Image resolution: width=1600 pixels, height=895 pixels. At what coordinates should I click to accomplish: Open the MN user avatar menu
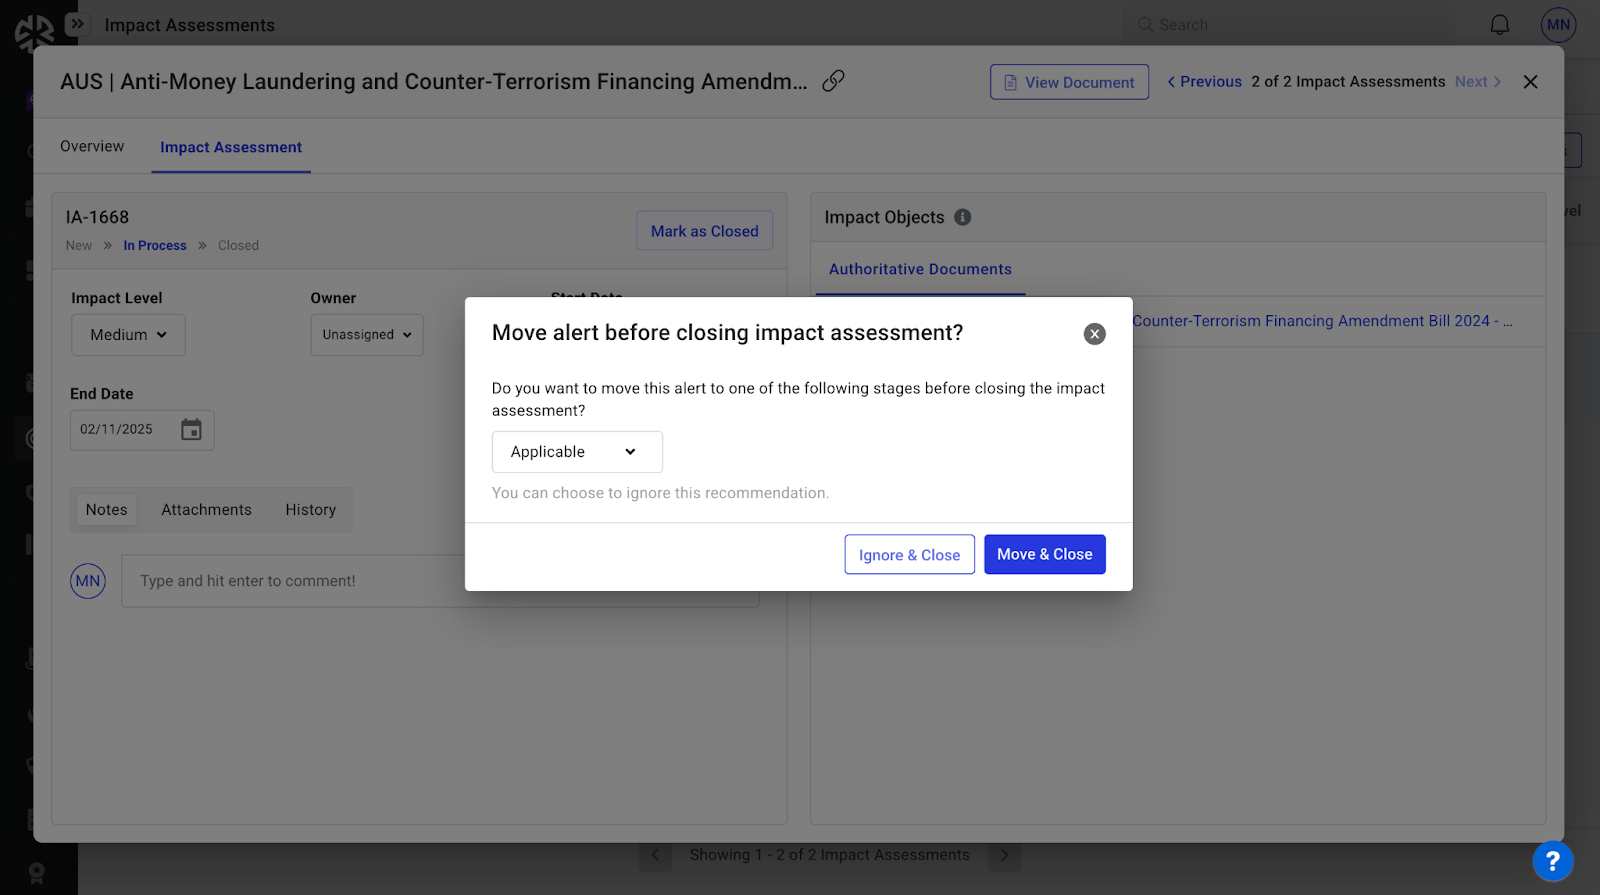tap(1557, 25)
